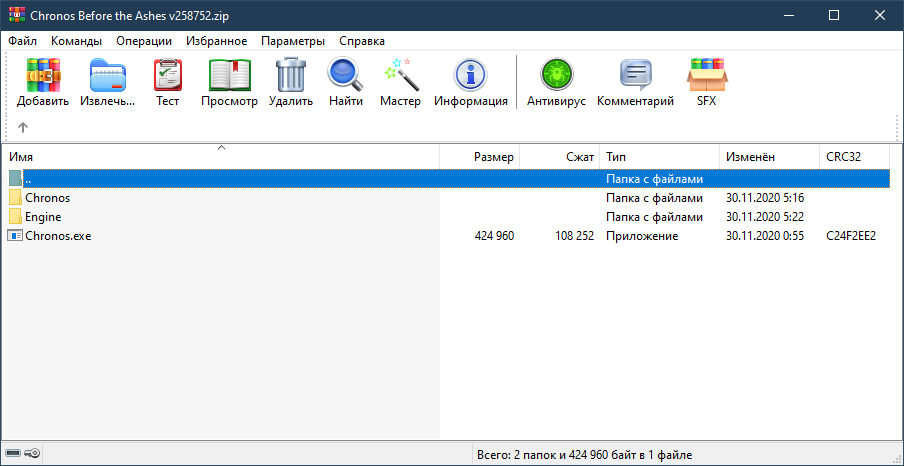
Task: Sort by the Размер column header
Action: click(x=494, y=157)
